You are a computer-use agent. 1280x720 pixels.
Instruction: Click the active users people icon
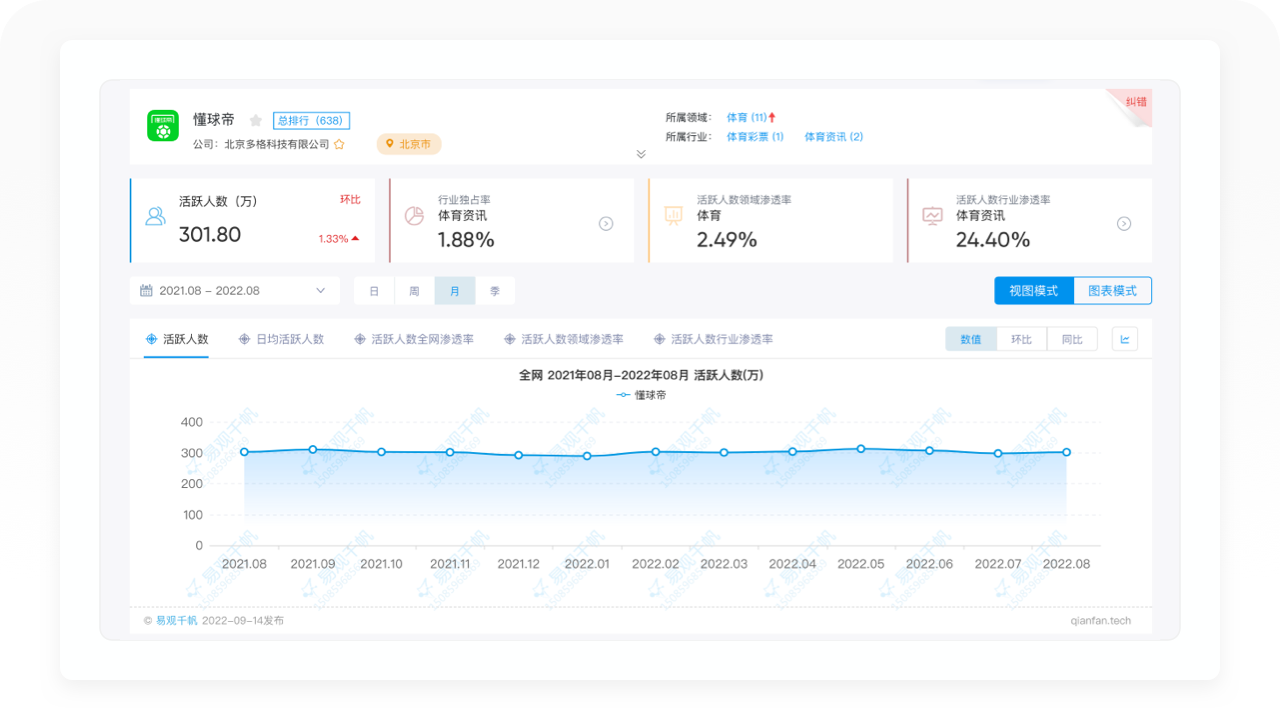click(x=156, y=216)
